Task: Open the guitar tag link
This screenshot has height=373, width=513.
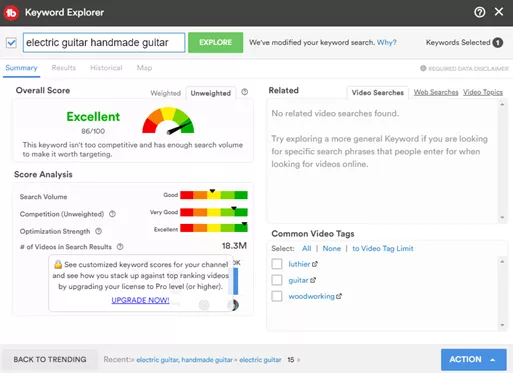Action: pos(298,280)
